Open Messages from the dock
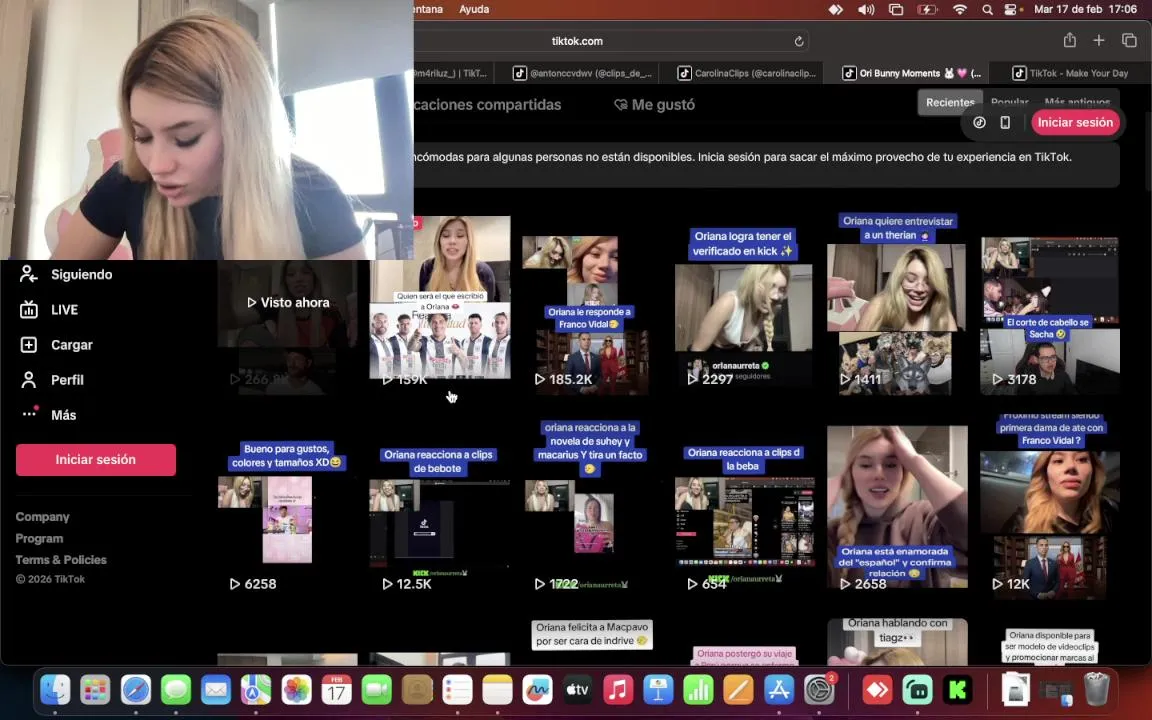This screenshot has width=1152, height=720. [x=176, y=690]
